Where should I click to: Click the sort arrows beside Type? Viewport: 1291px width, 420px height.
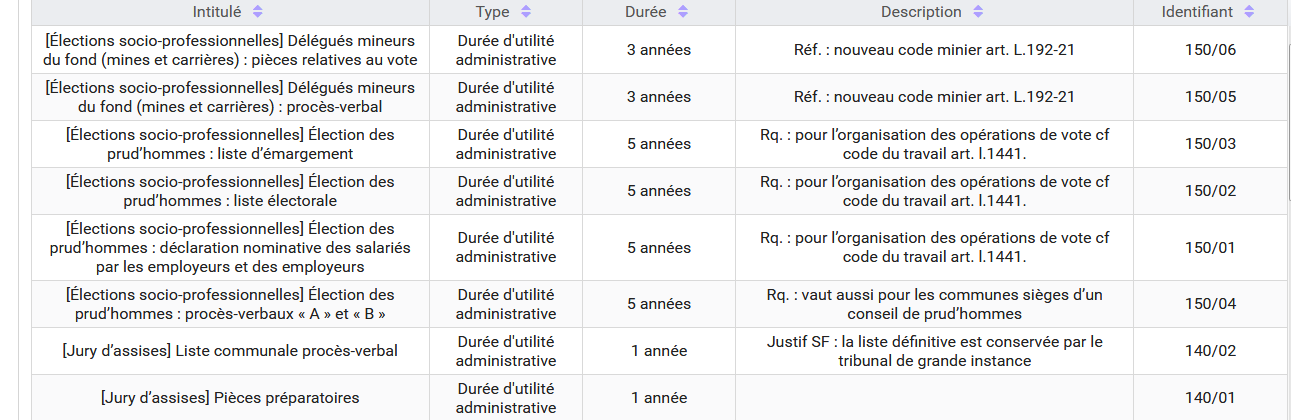coord(526,12)
